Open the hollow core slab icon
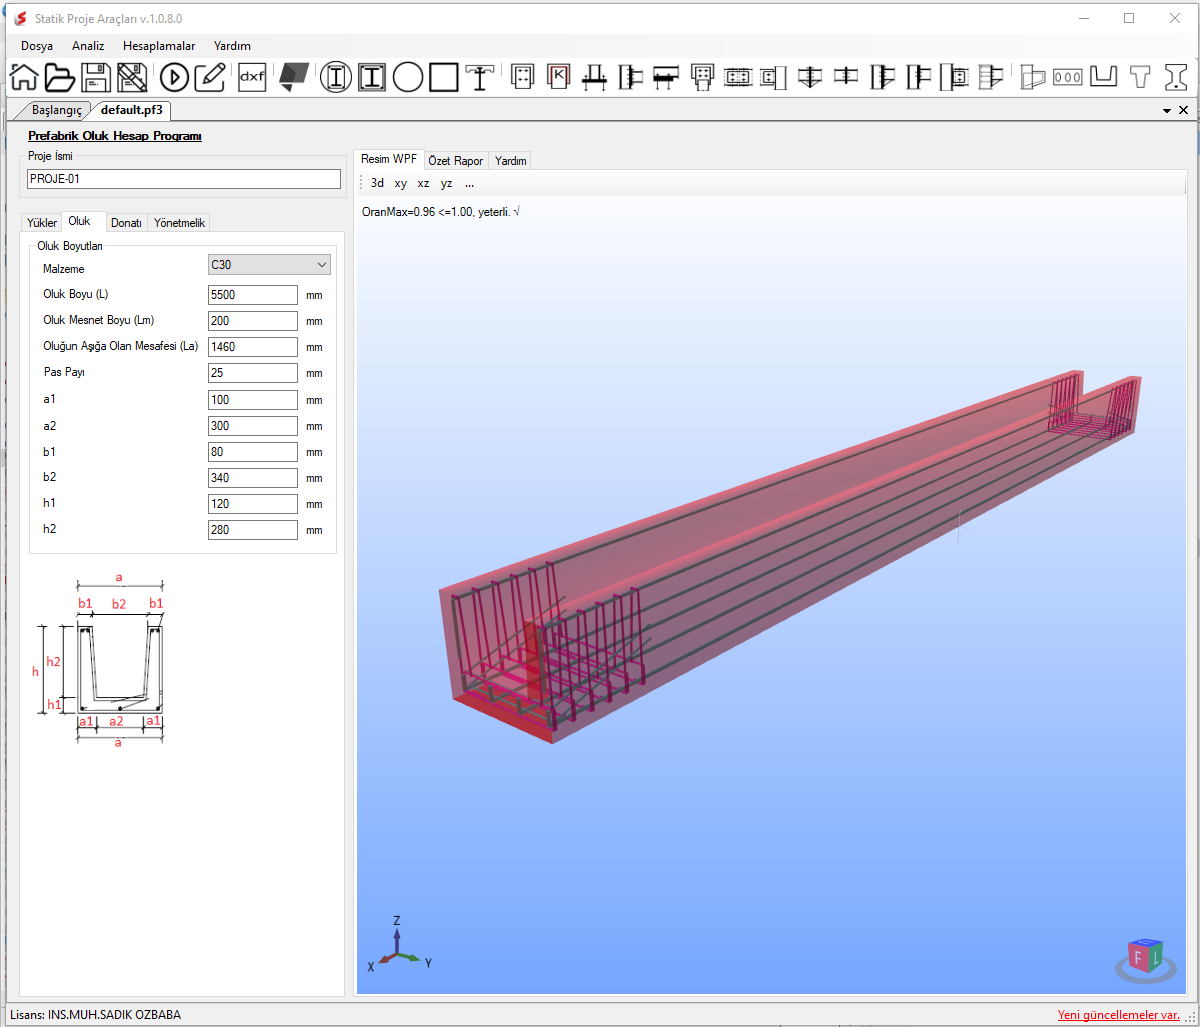This screenshot has width=1200, height=1027. click(x=1068, y=77)
